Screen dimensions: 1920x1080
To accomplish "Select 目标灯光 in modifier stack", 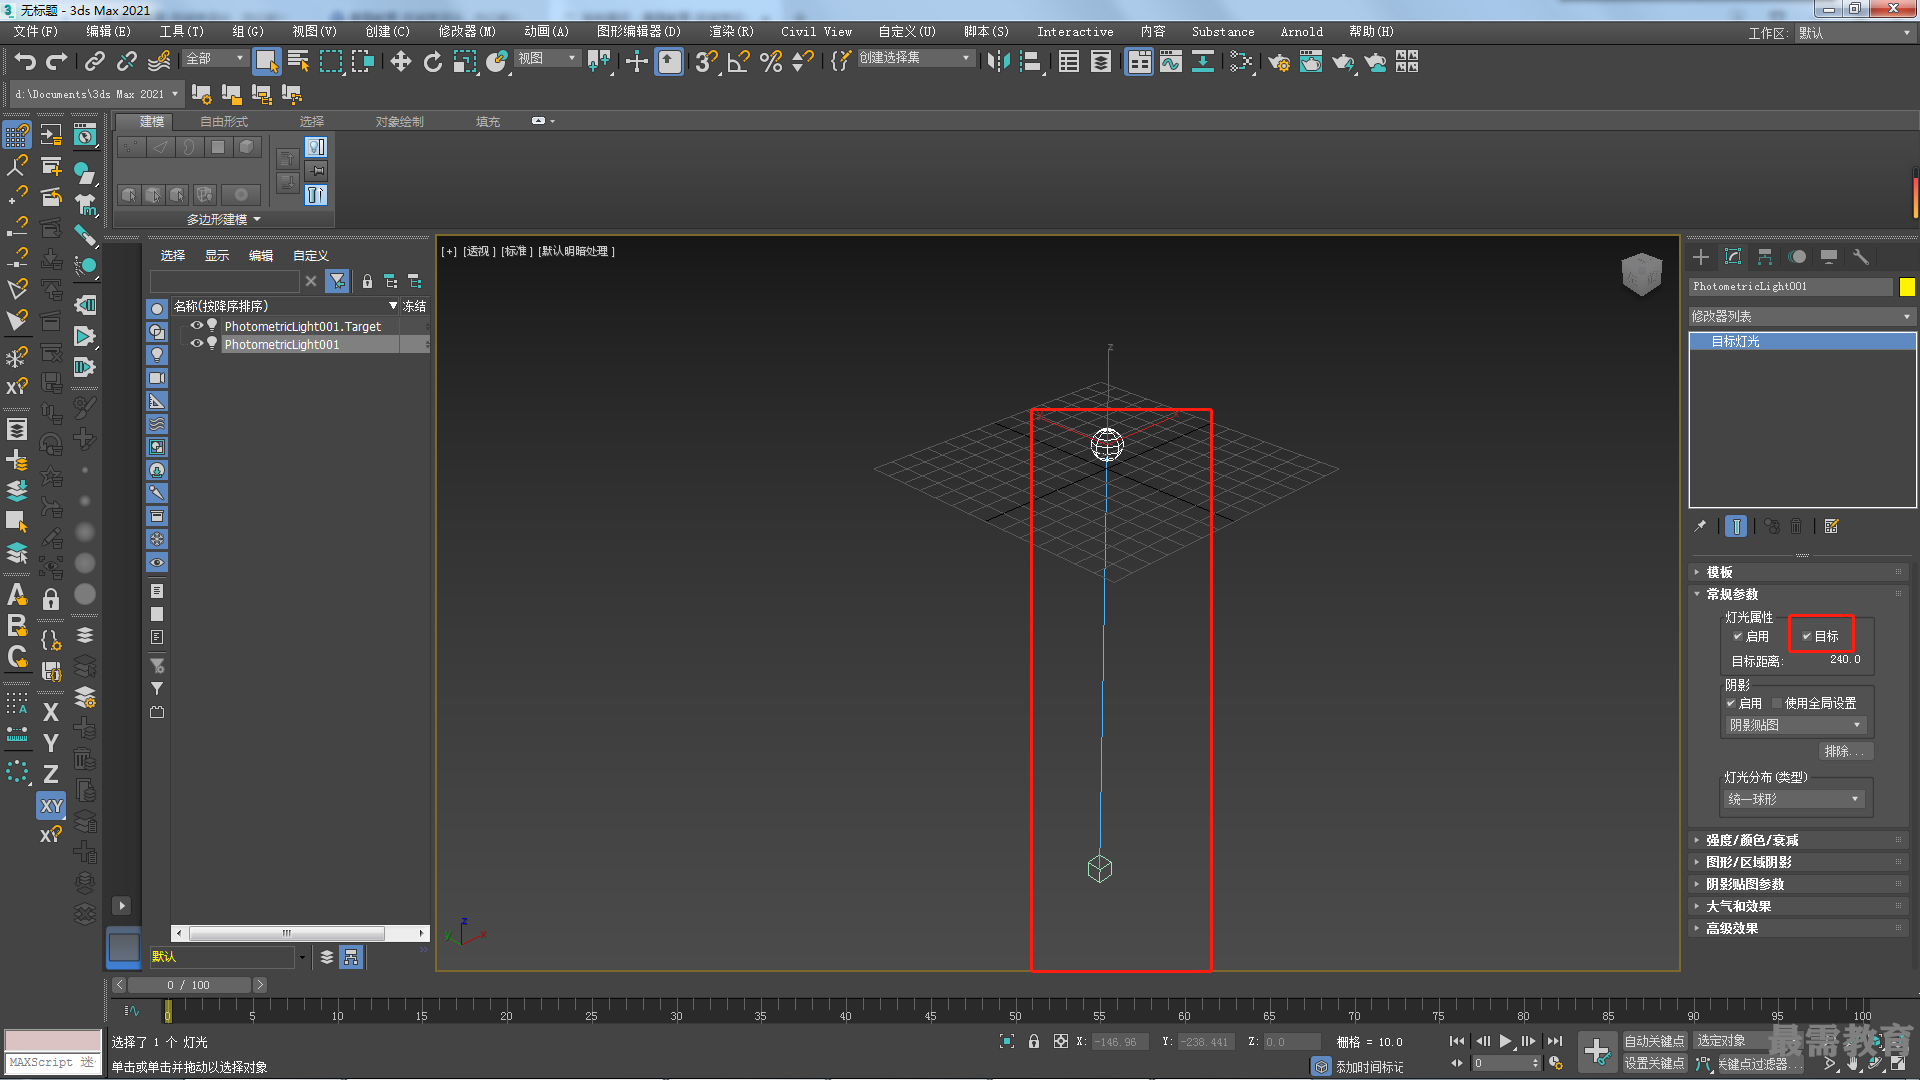I will (x=1802, y=342).
